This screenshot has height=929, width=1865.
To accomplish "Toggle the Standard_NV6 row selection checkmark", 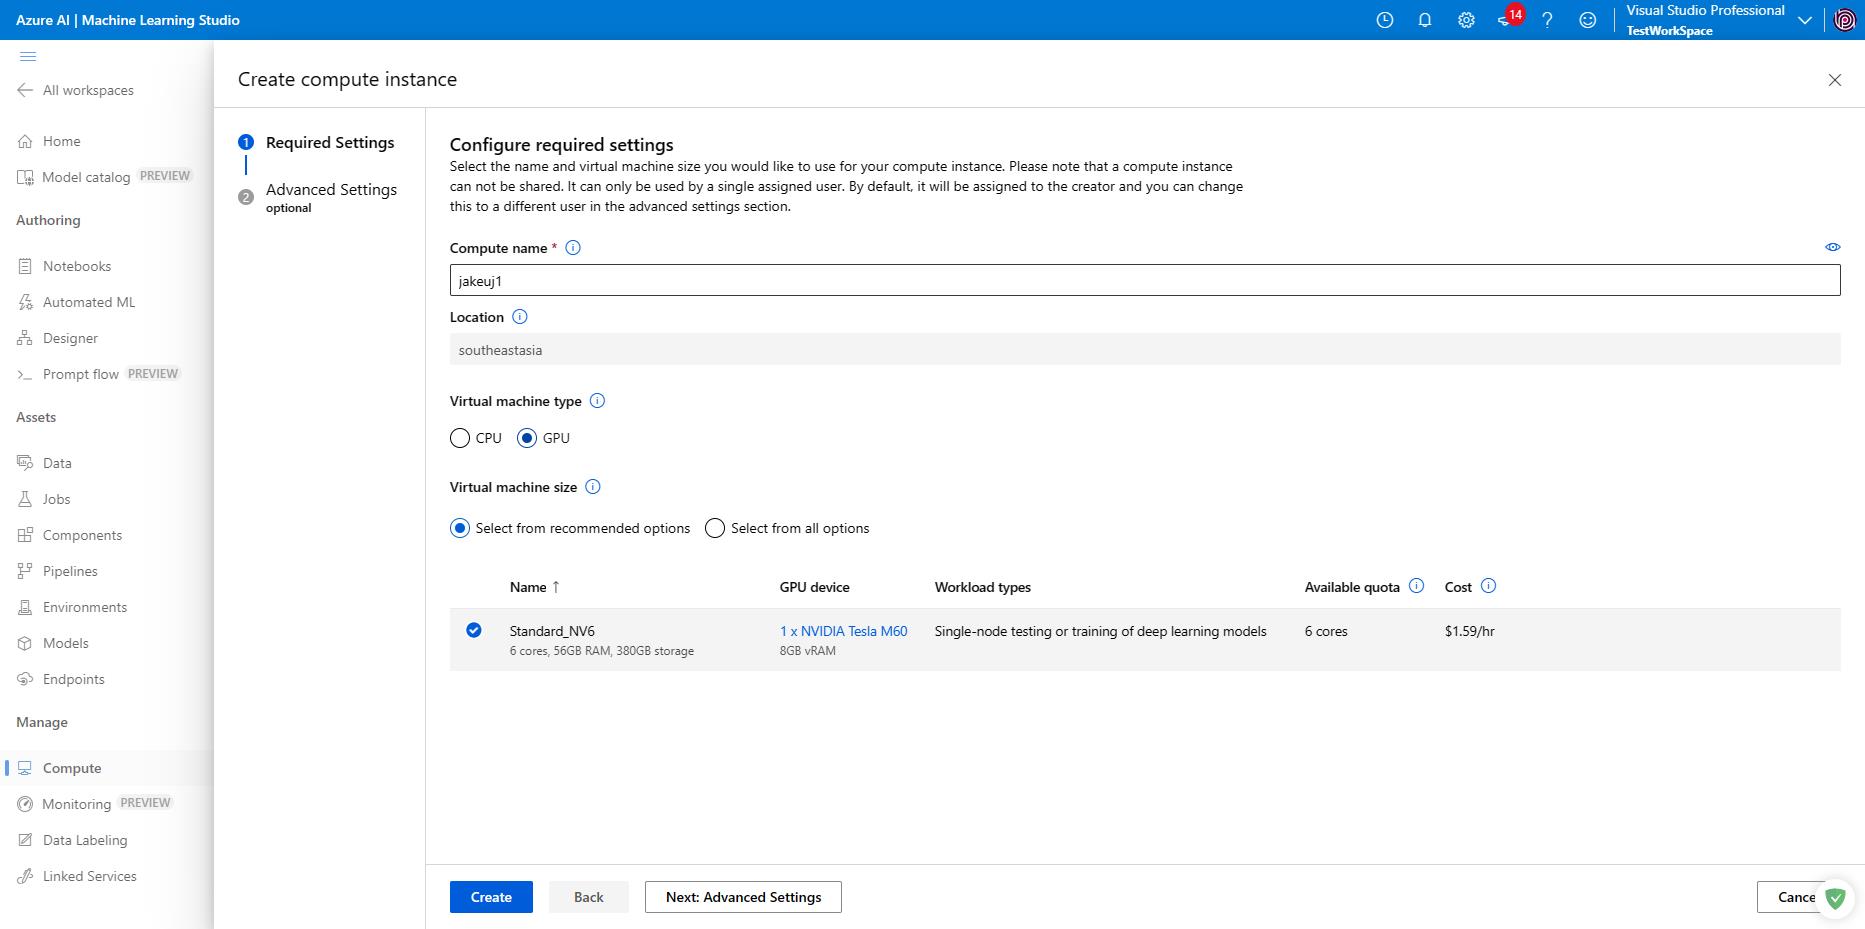I will [x=474, y=630].
